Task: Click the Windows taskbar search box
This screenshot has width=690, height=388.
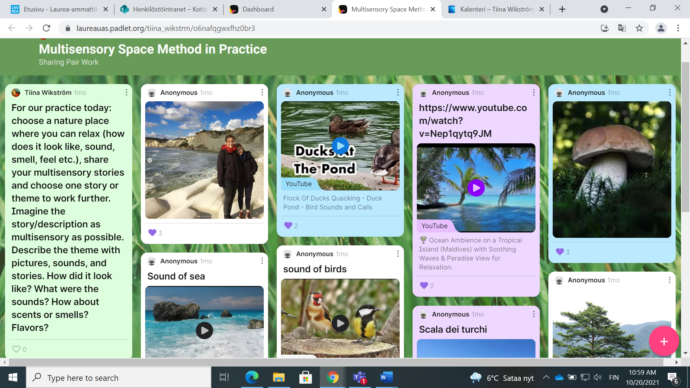Action: pos(119,377)
